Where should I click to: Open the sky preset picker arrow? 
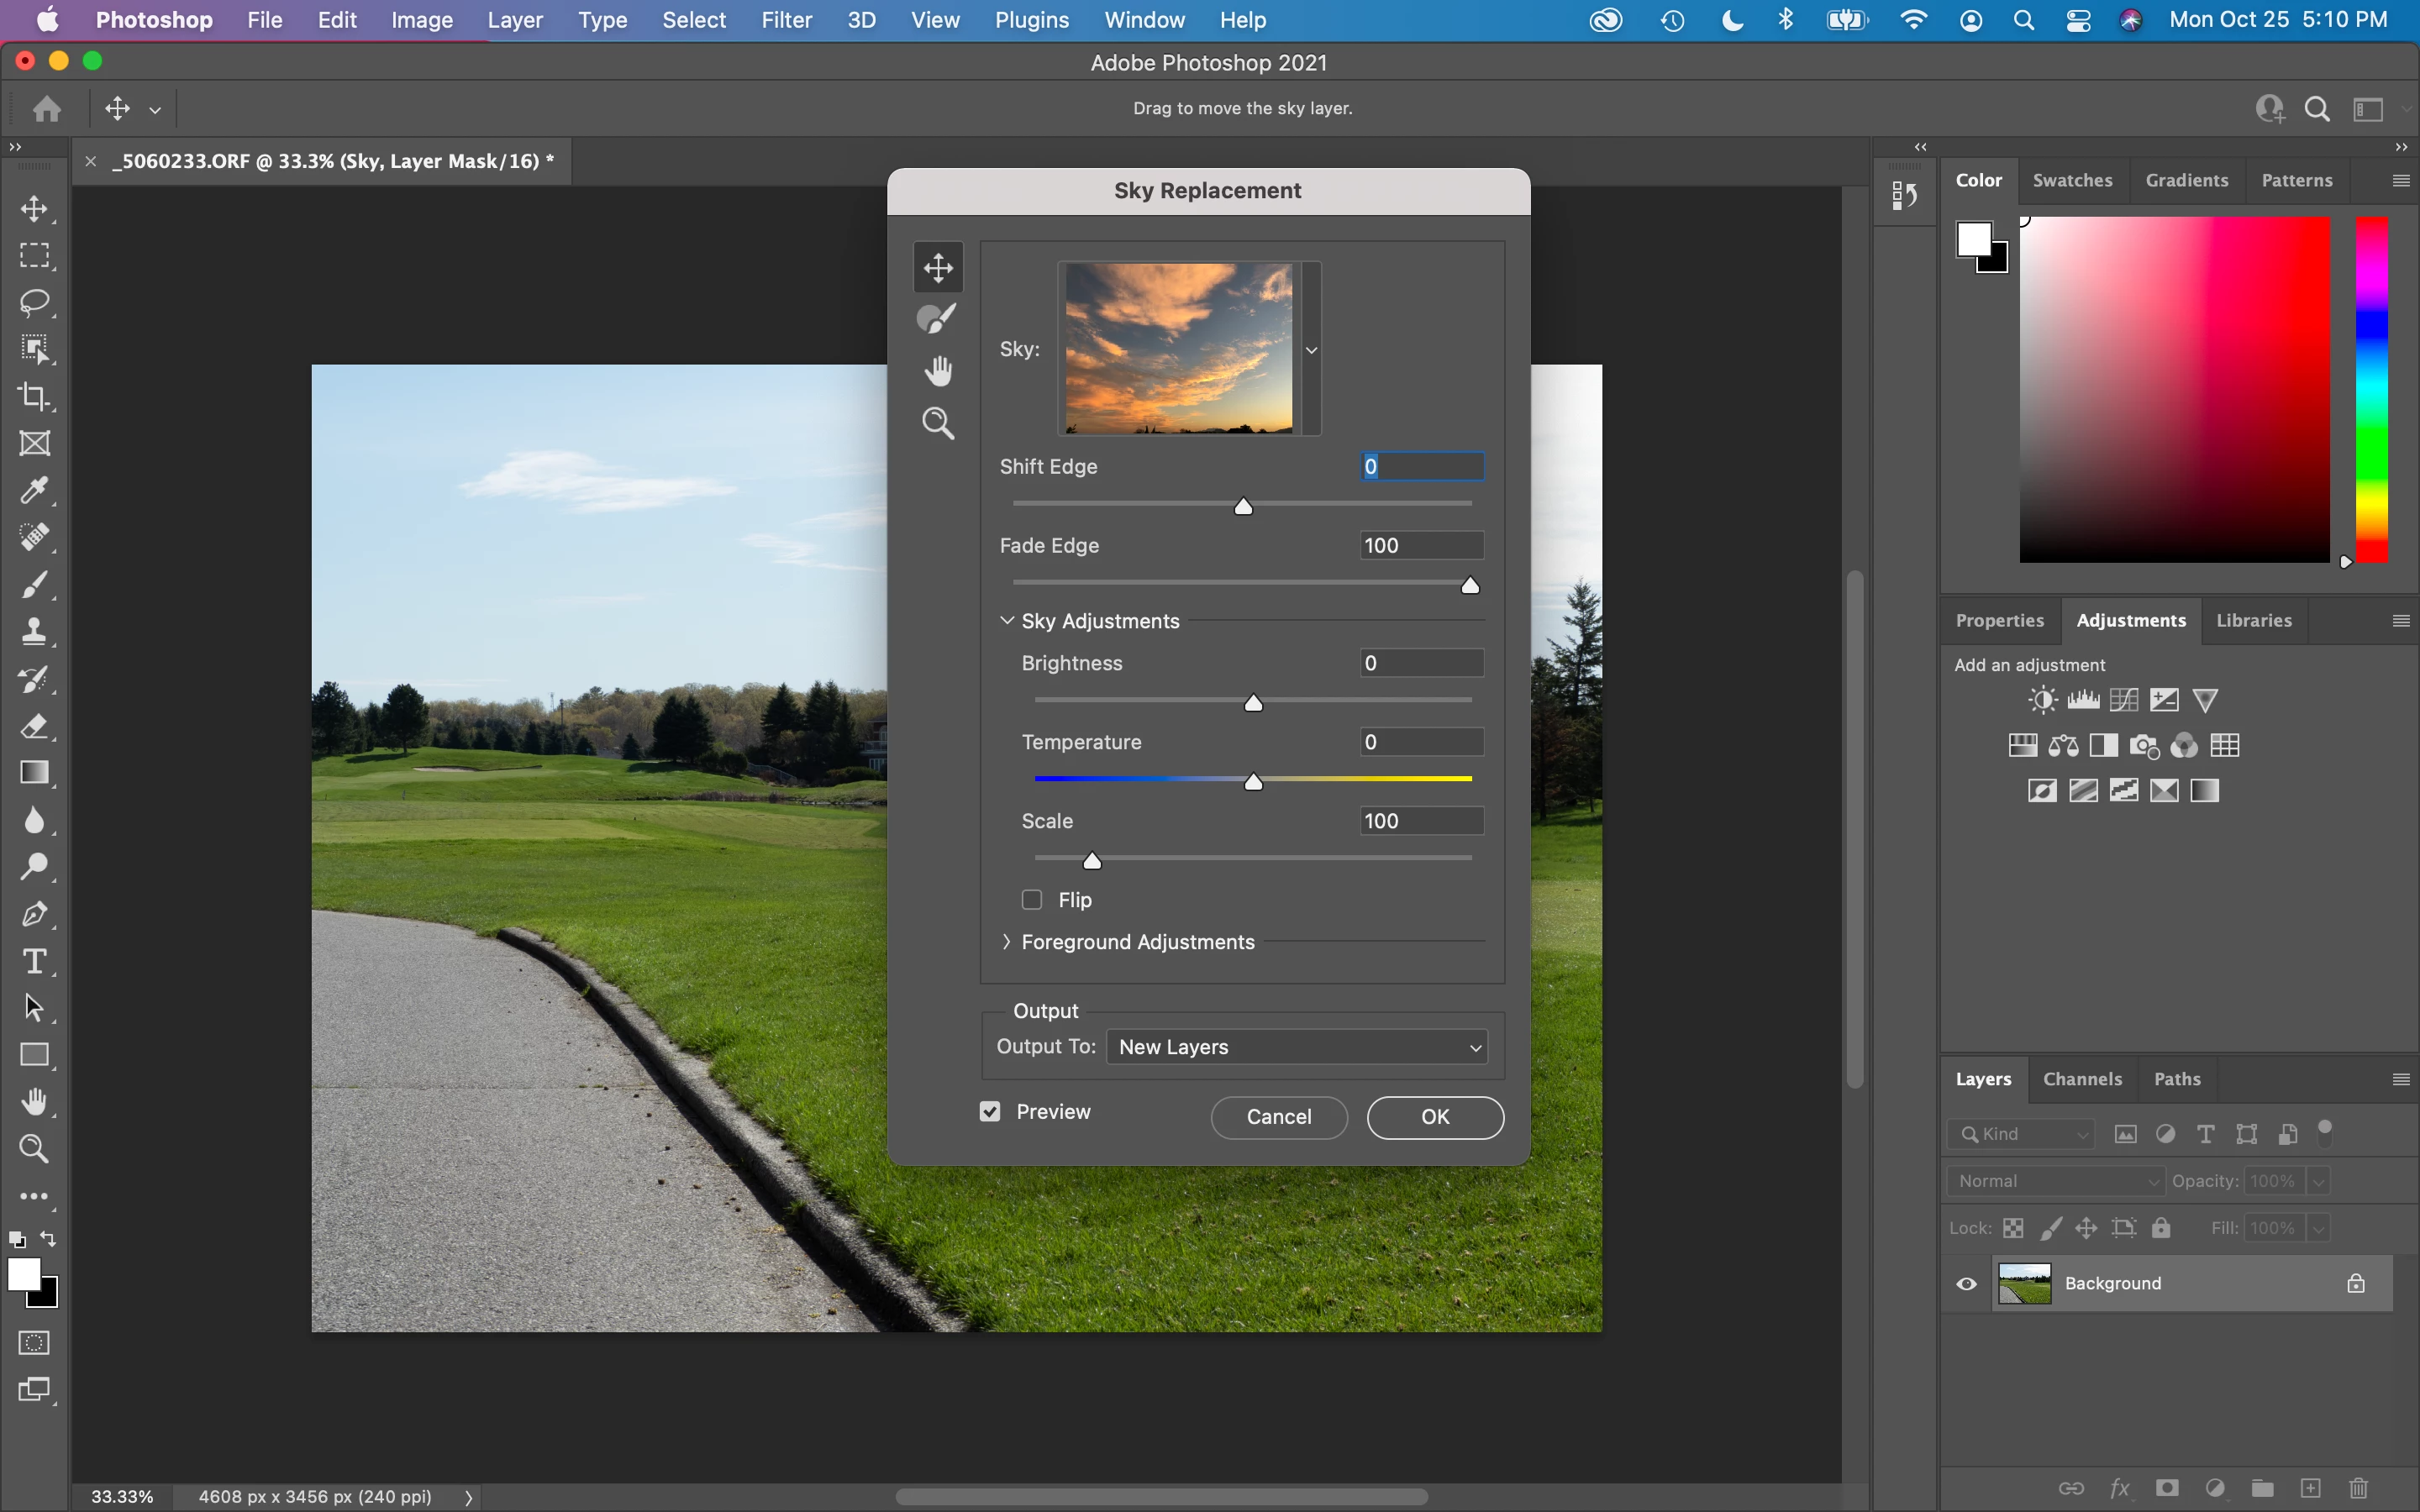(x=1311, y=350)
